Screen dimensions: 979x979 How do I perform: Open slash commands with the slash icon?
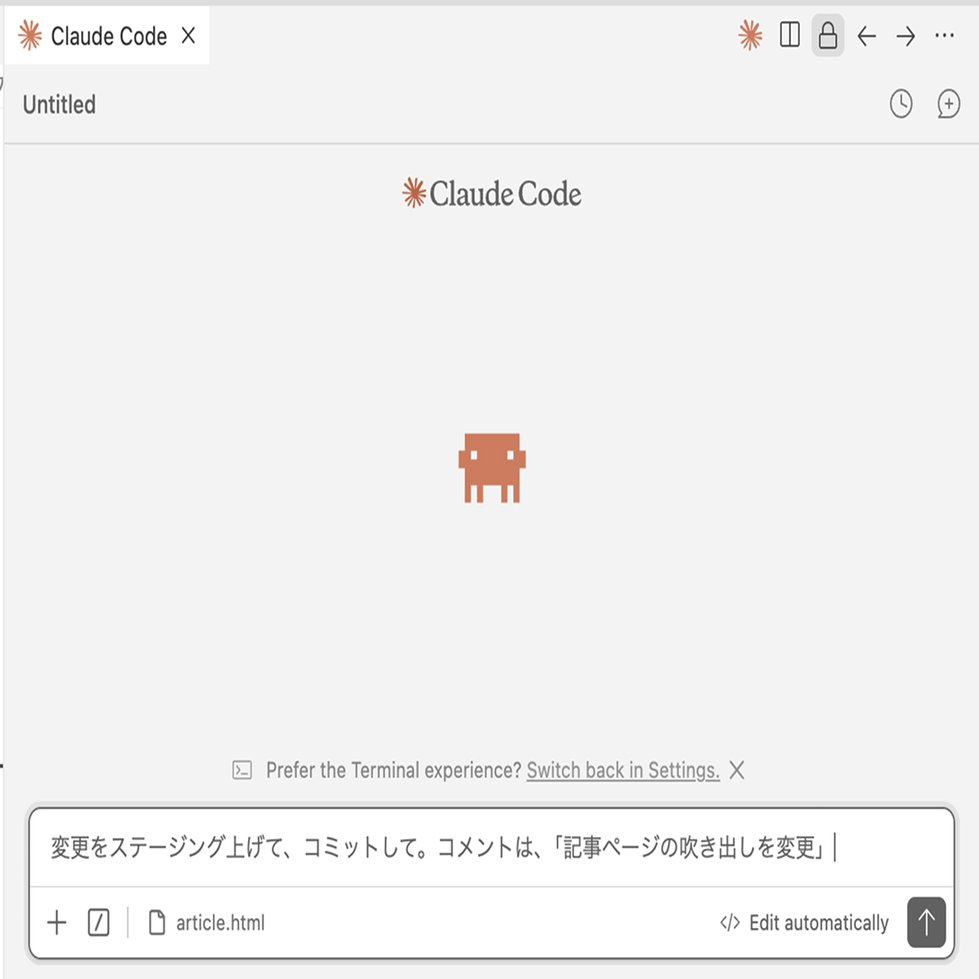point(99,922)
